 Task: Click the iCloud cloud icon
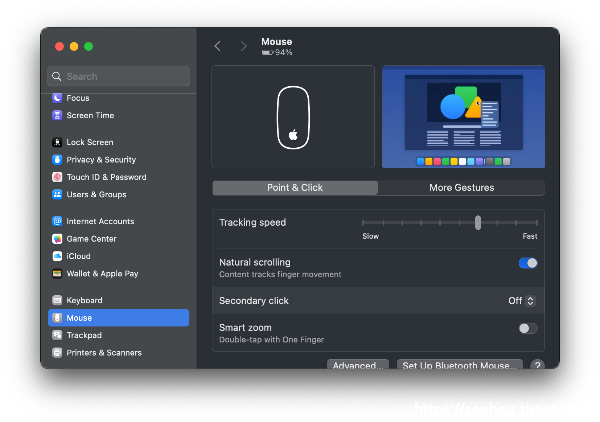click(x=57, y=256)
